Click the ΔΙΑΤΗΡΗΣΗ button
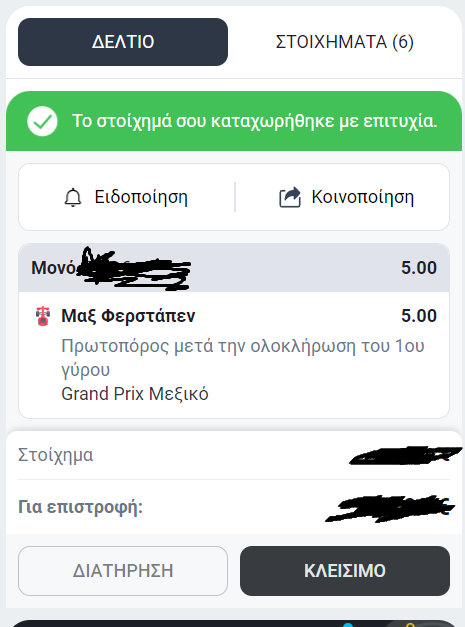Screen dimensions: 465x627 [123, 571]
